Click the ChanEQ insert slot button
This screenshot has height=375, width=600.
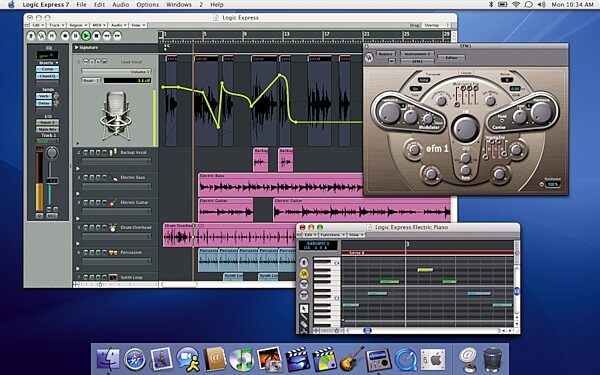(47, 76)
